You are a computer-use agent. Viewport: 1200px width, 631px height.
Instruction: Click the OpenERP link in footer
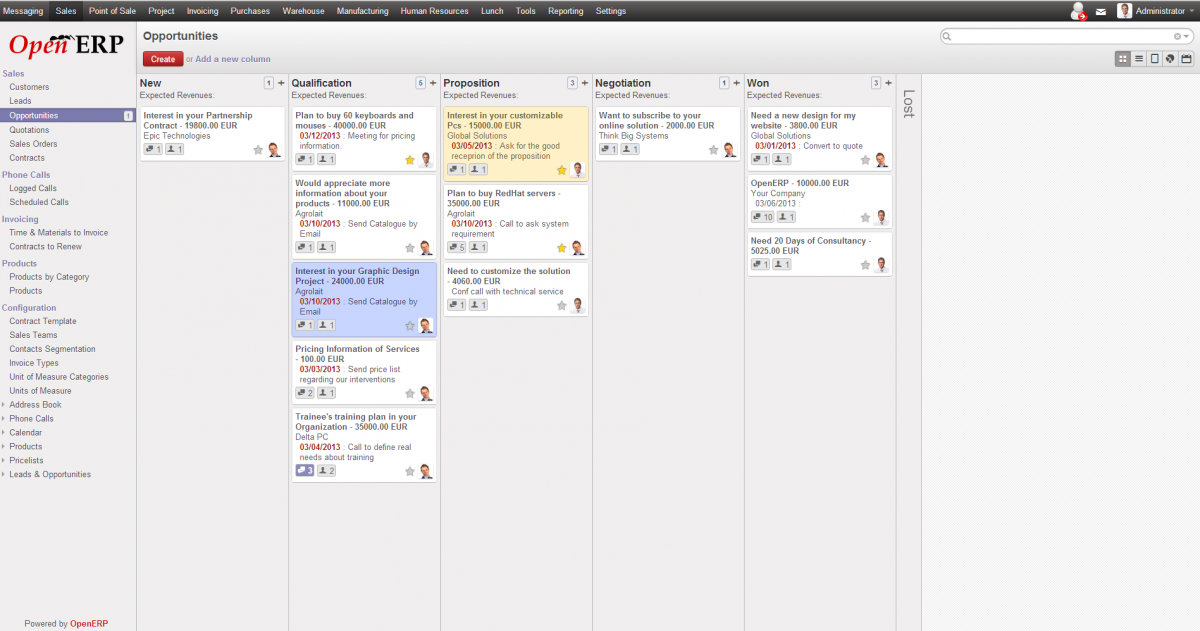(x=89, y=623)
